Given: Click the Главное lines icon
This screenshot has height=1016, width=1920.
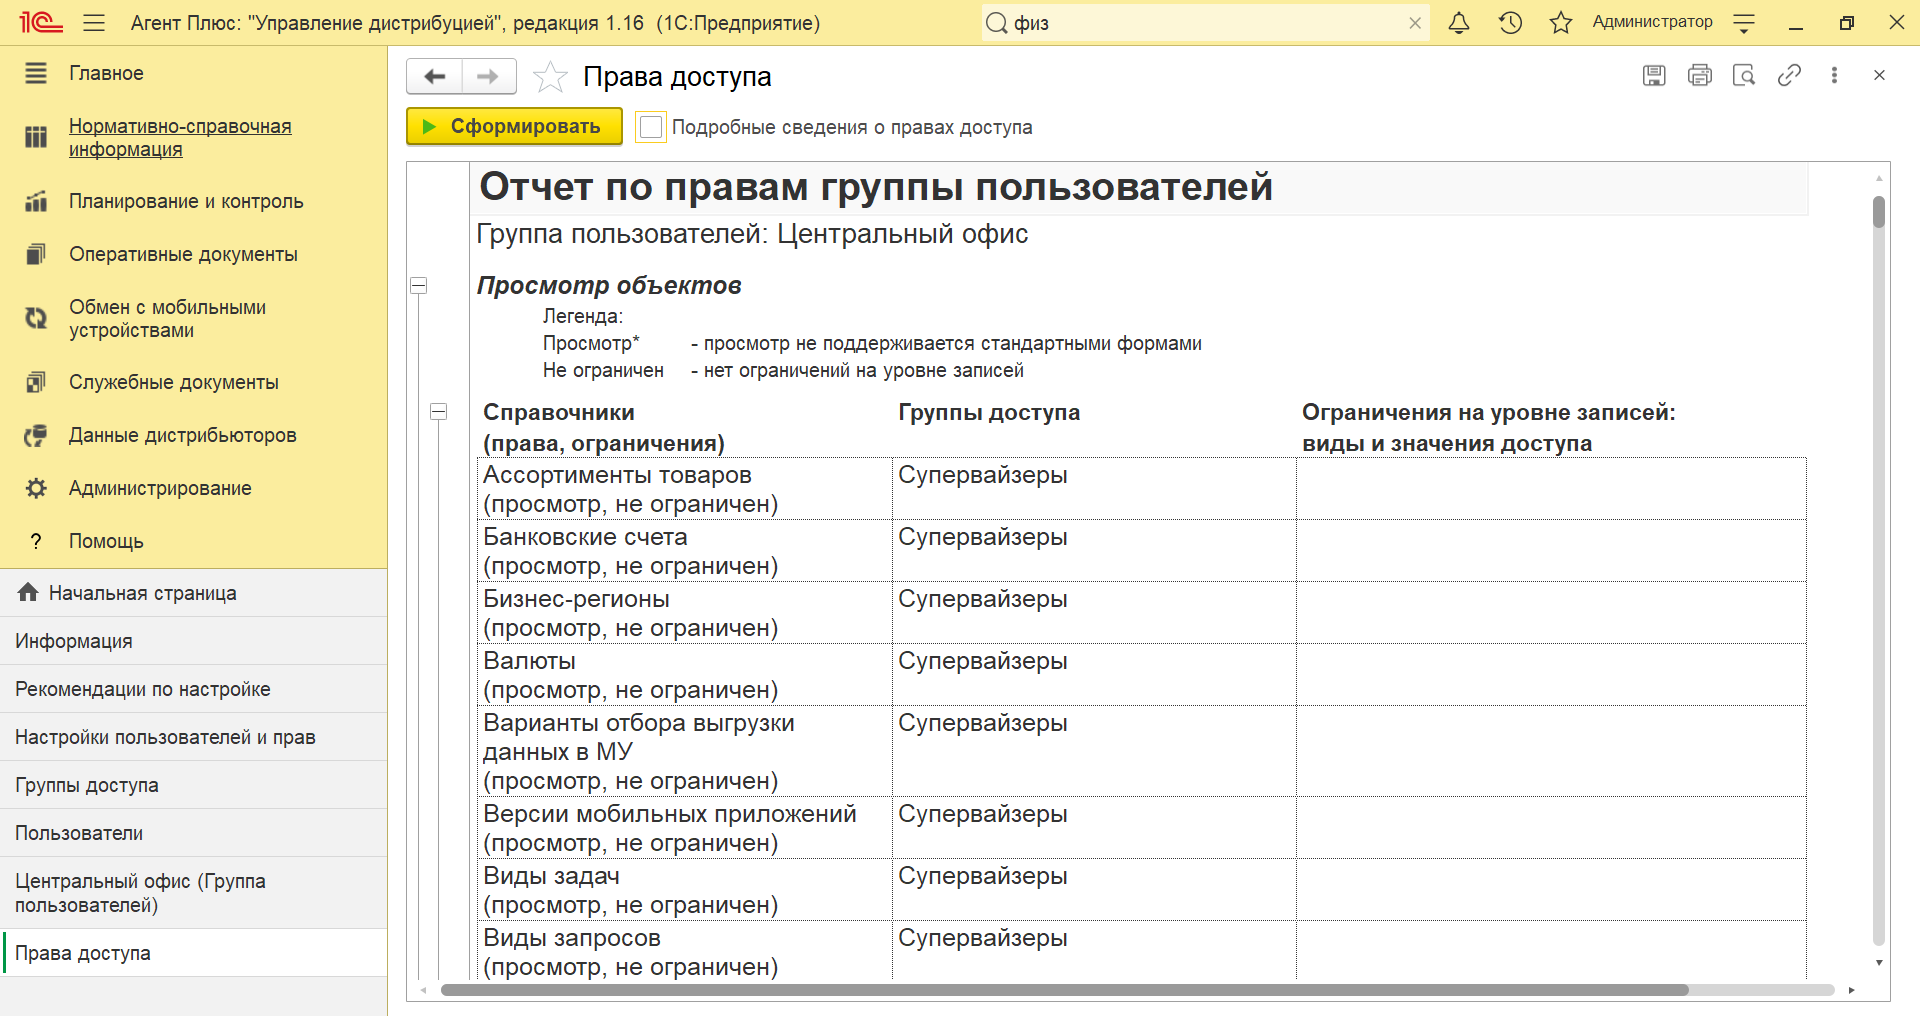Looking at the screenshot, I should click(x=36, y=73).
